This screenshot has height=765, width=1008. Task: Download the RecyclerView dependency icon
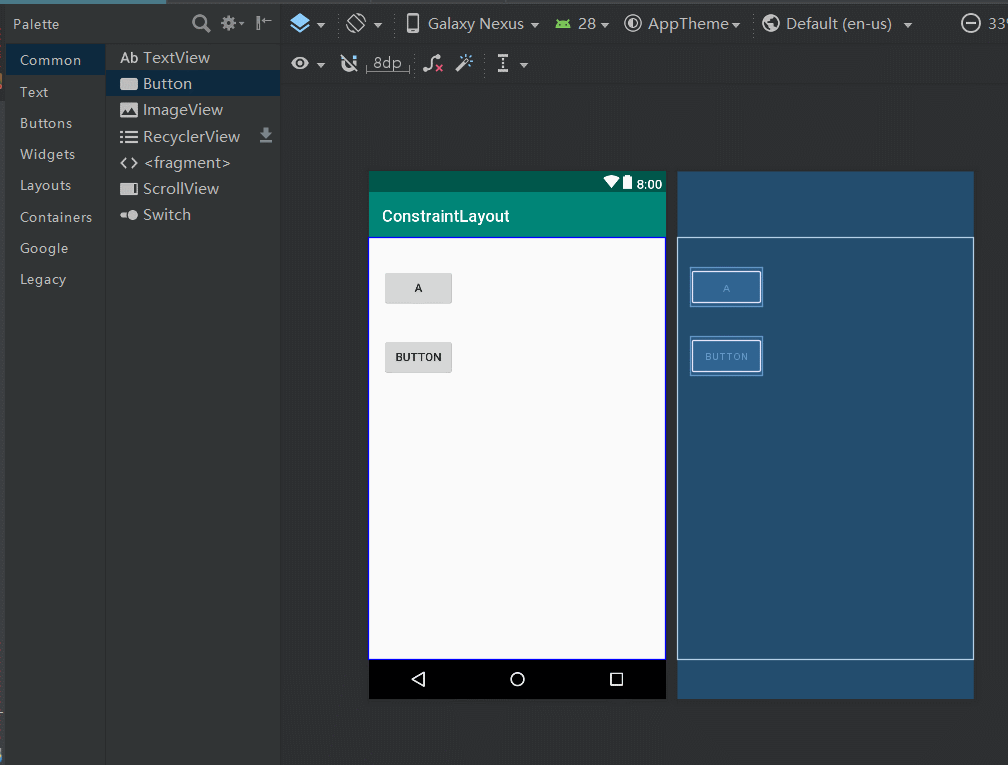tap(266, 136)
